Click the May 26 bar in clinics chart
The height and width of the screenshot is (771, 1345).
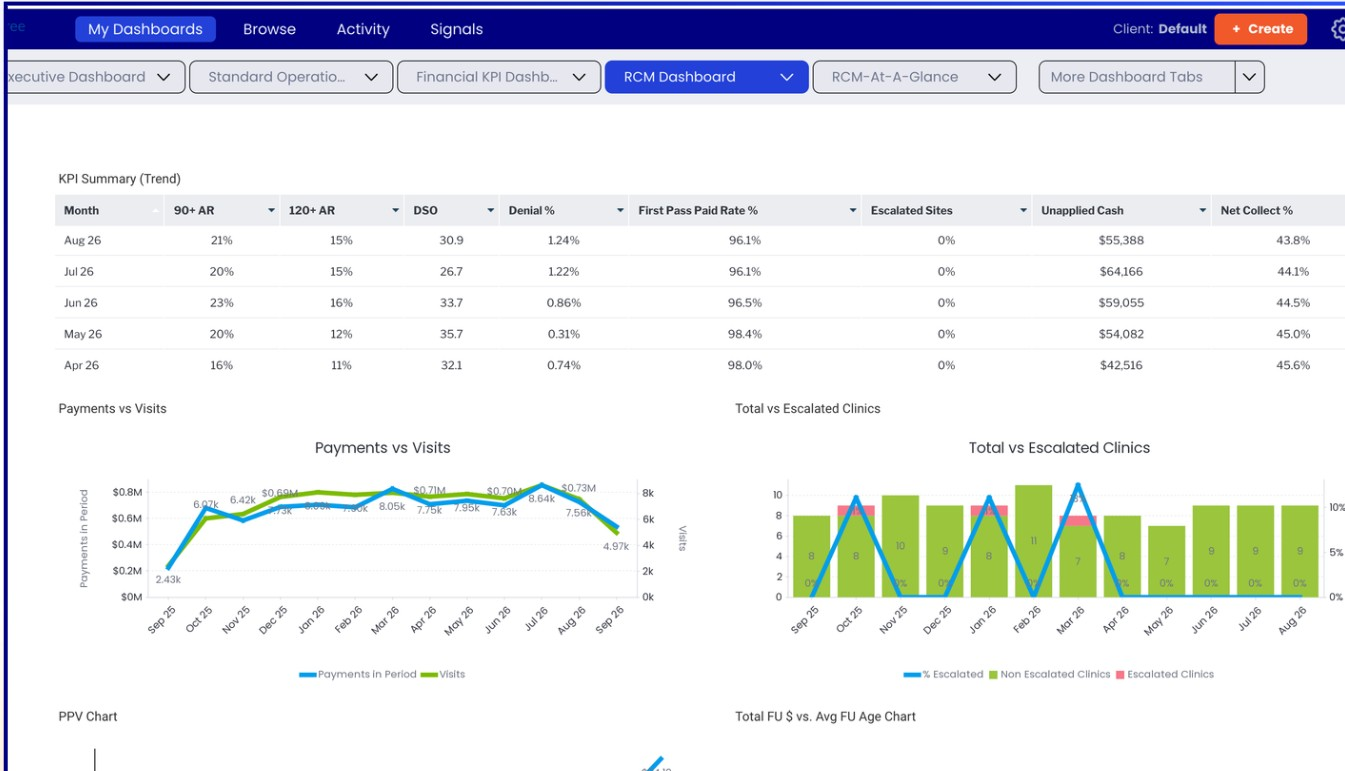pos(1166,561)
